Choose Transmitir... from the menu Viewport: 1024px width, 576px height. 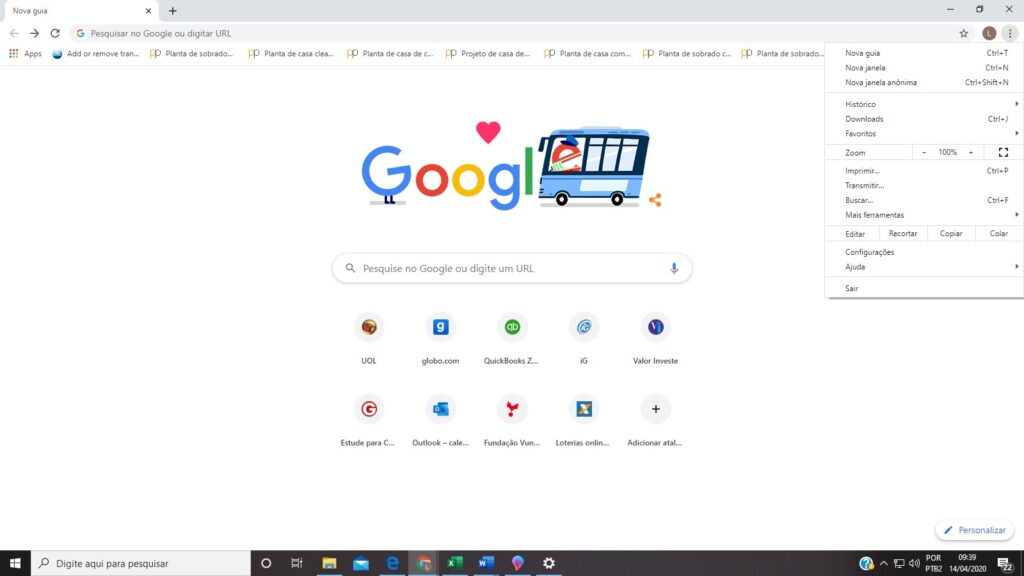(x=924, y=185)
